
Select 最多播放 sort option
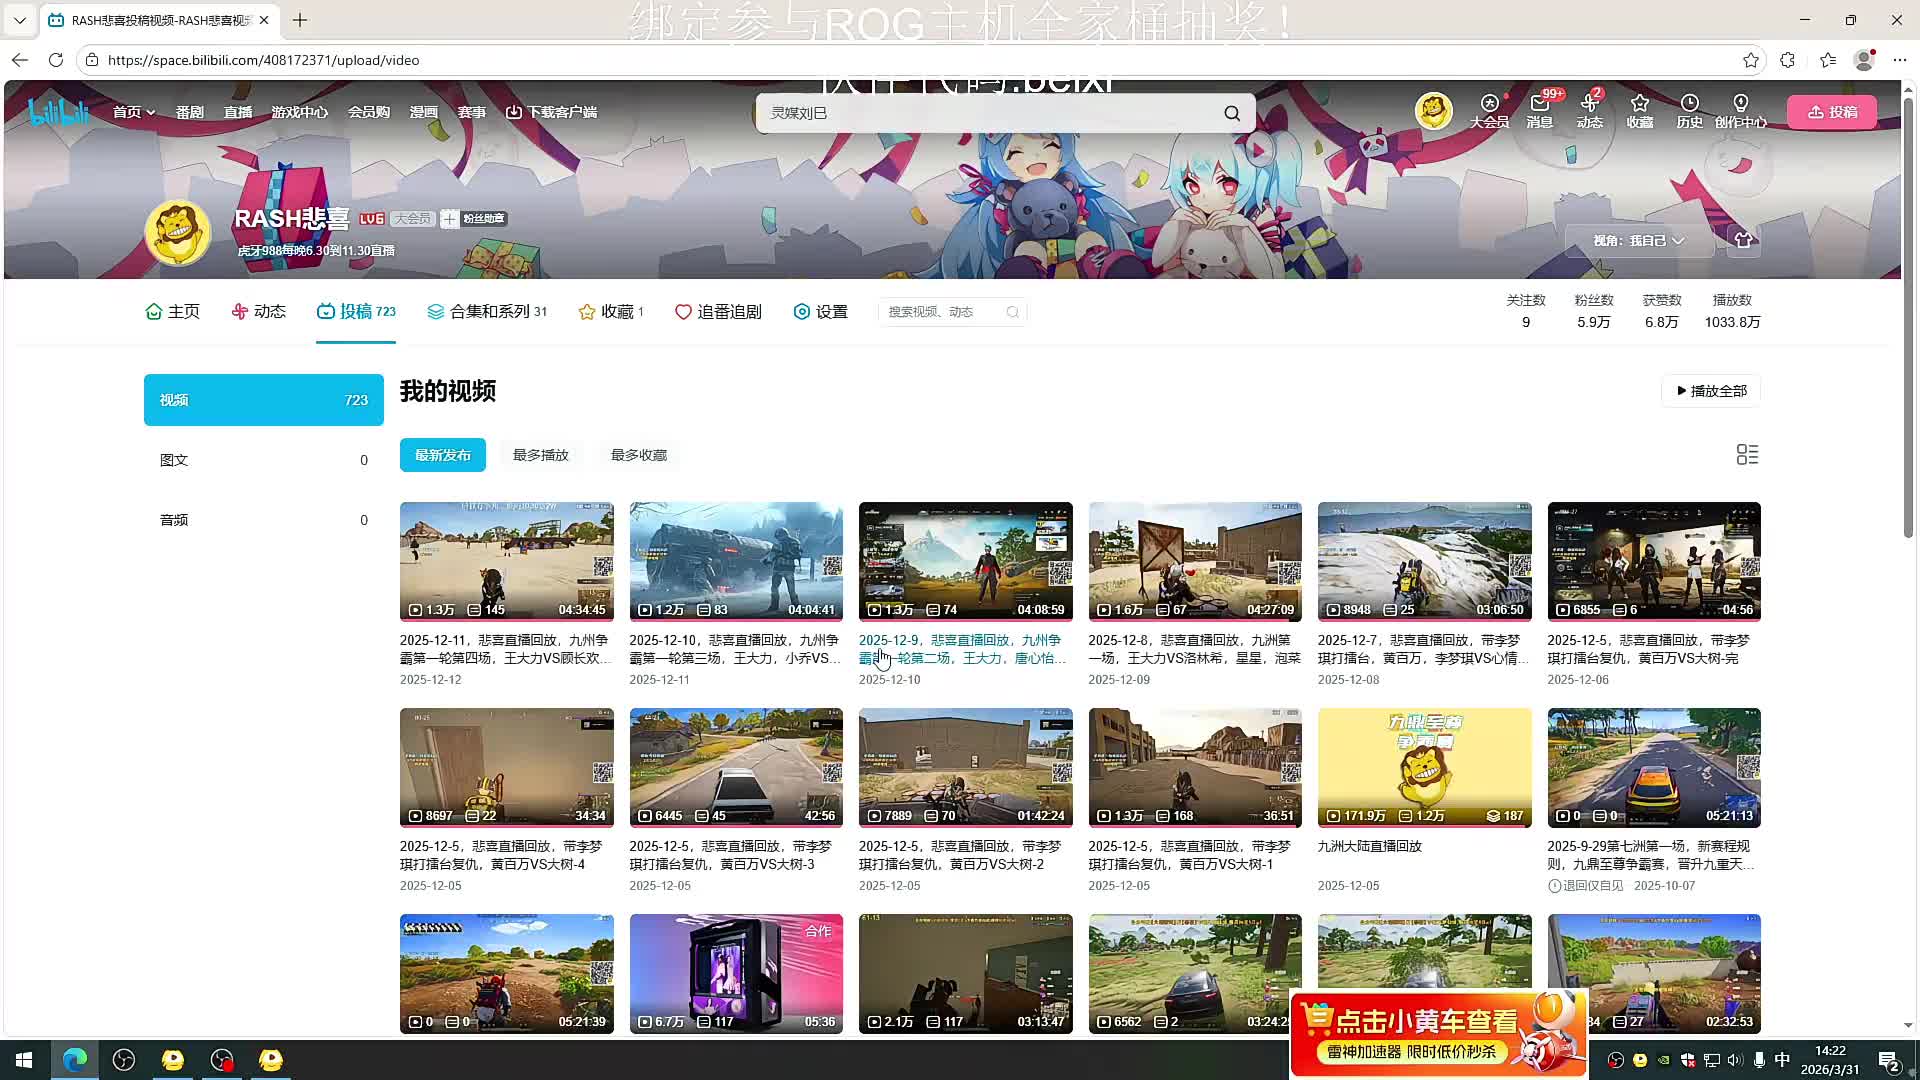pos(540,455)
